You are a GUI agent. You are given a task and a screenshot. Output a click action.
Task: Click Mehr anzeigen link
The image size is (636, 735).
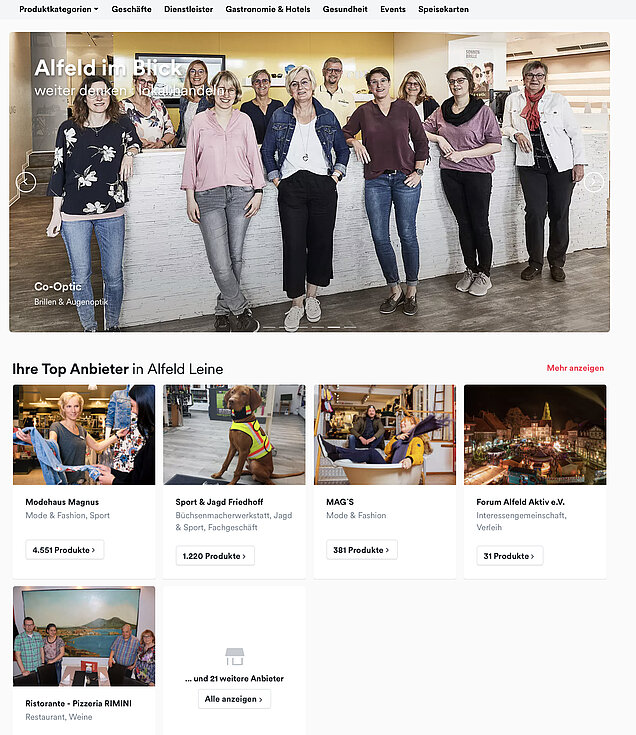coord(575,368)
